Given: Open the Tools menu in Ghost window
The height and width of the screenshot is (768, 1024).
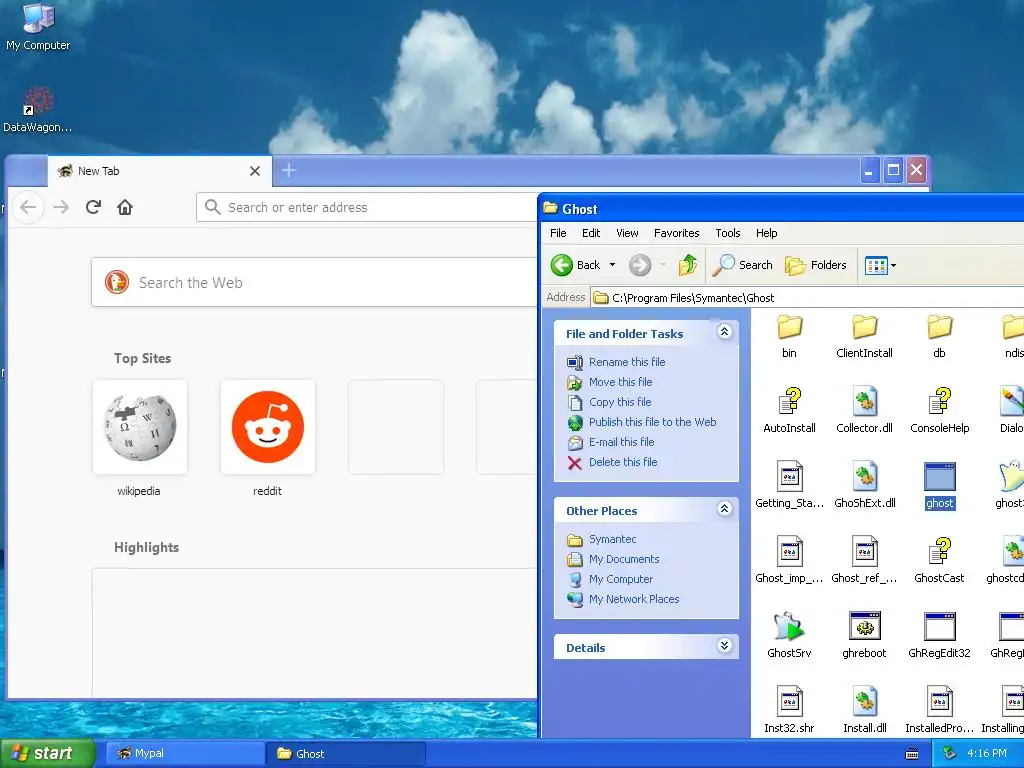Looking at the screenshot, I should [x=728, y=233].
